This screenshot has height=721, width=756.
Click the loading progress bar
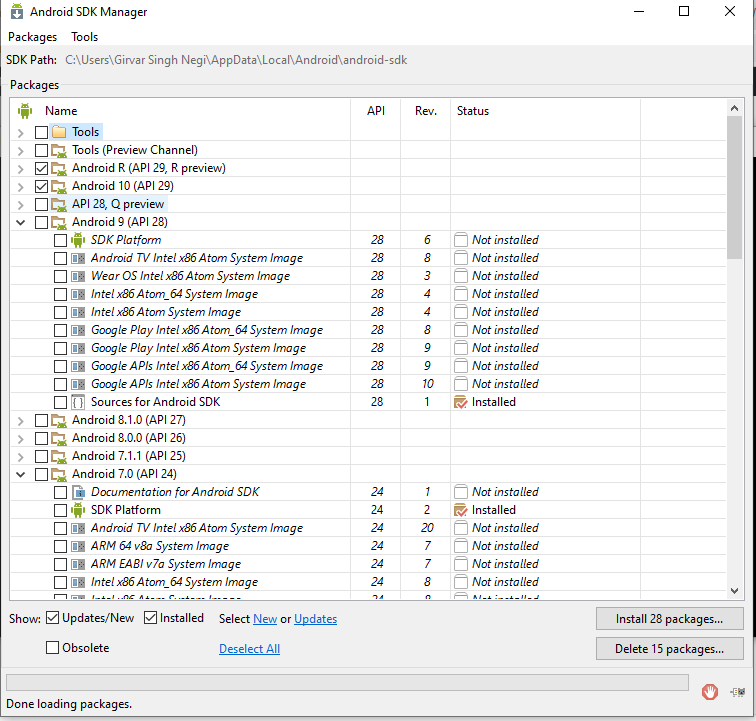click(x=347, y=682)
